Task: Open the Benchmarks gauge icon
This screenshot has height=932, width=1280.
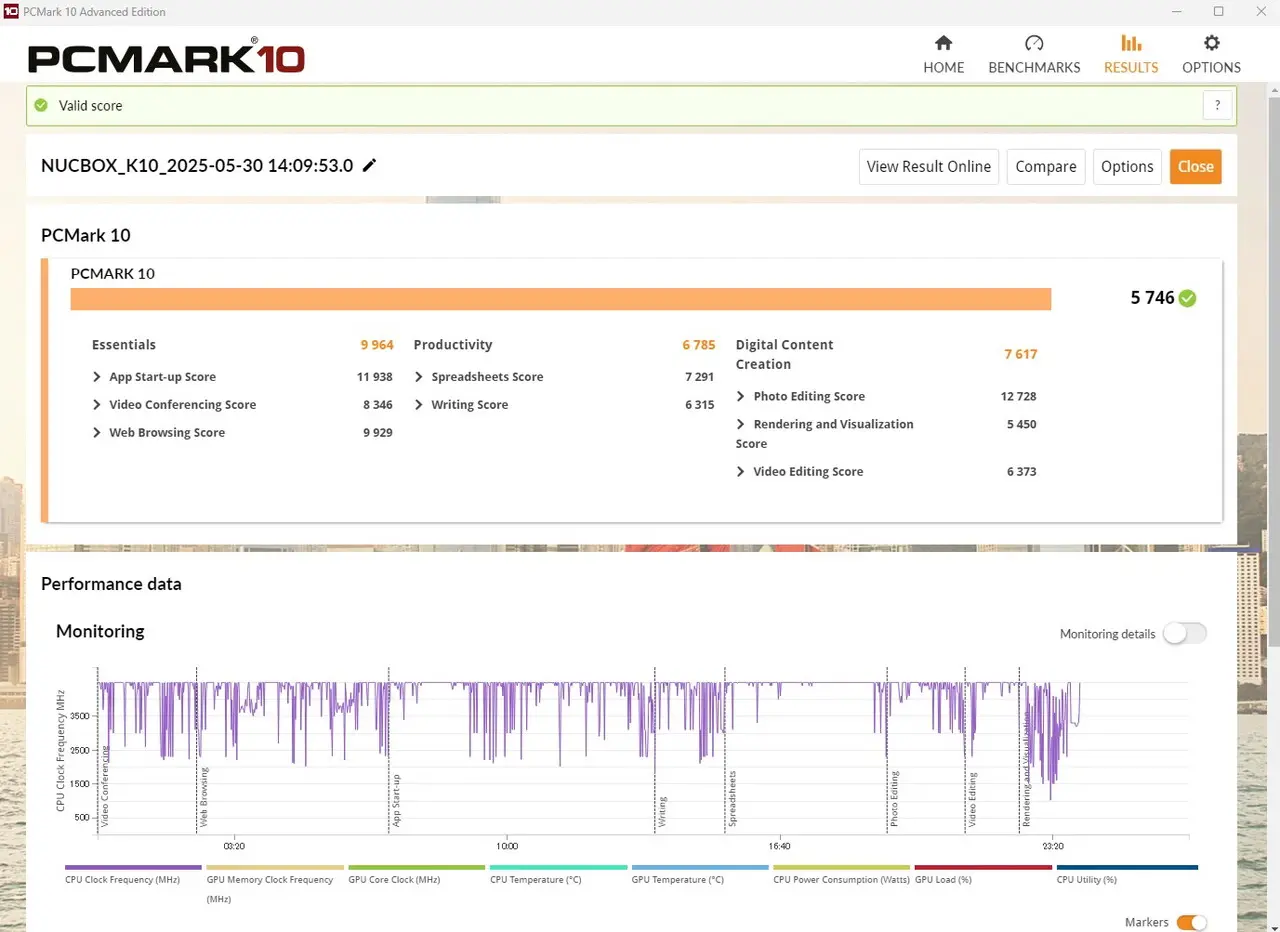Action: 1034,43
